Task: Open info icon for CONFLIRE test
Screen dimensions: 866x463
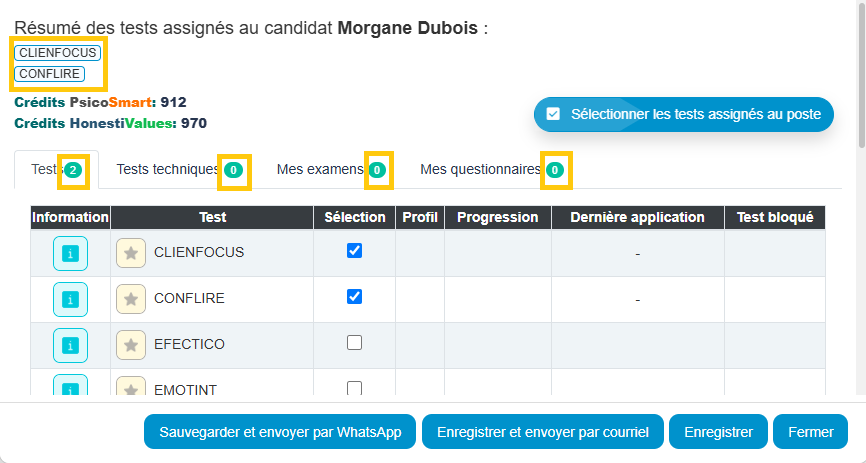Action: 70,299
